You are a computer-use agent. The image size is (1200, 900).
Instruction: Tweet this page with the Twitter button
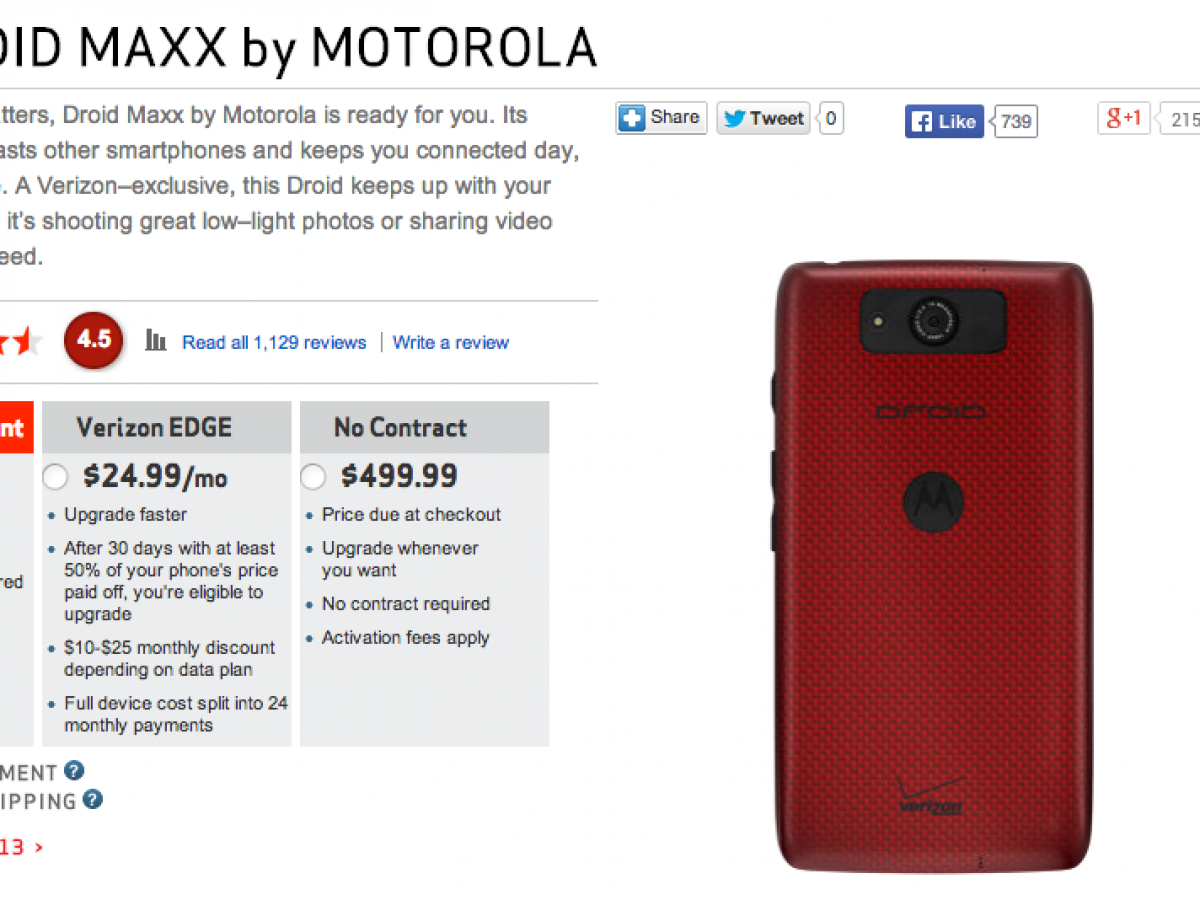click(763, 118)
